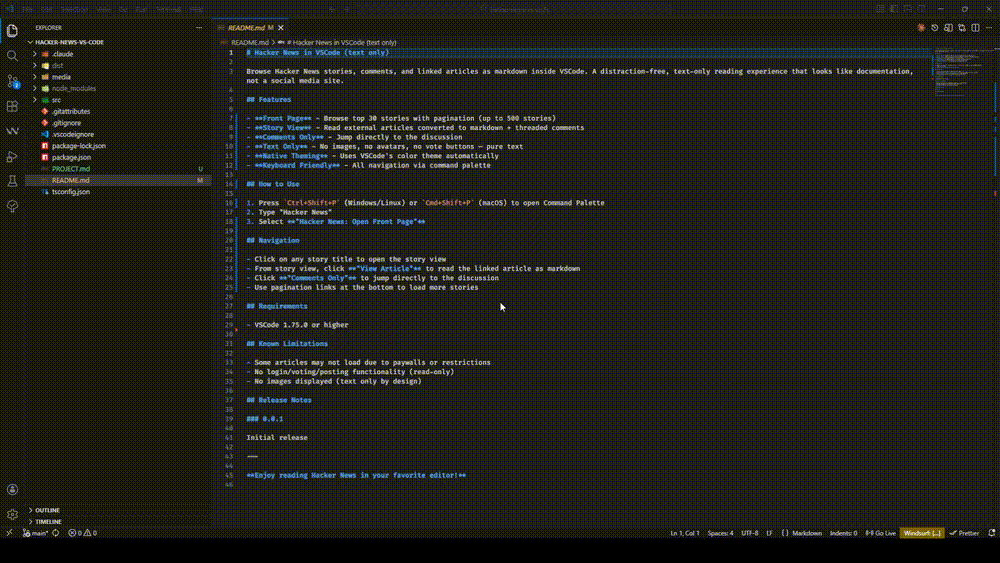Open the .gitignore file
The height and width of the screenshot is (563, 1000).
[118, 123]
